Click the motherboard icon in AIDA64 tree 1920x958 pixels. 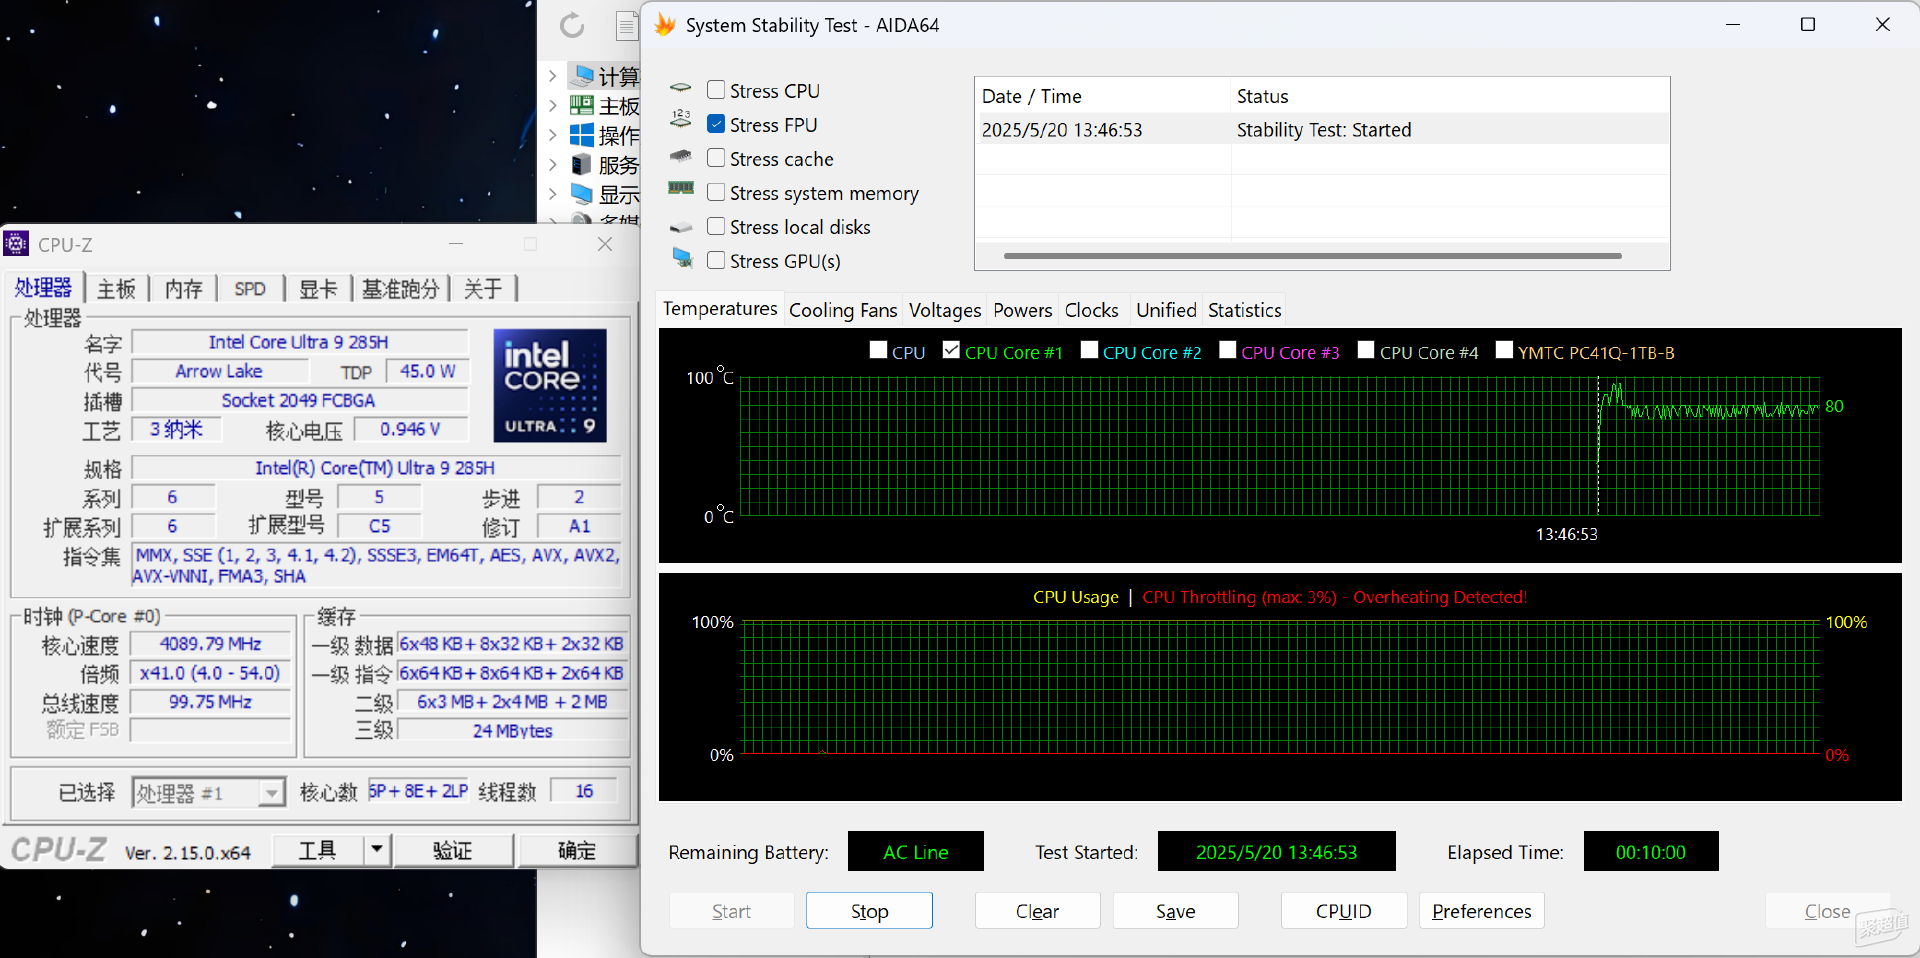[582, 104]
